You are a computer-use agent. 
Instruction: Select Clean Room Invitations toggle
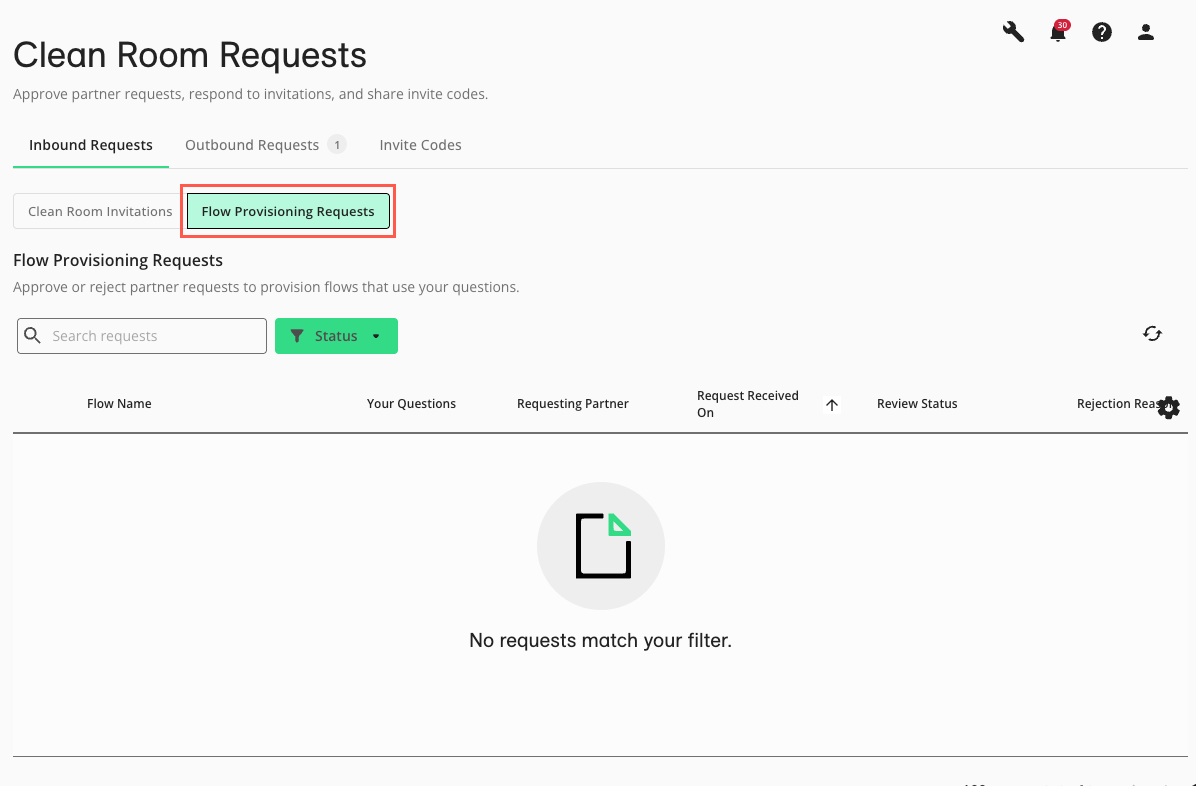point(100,211)
